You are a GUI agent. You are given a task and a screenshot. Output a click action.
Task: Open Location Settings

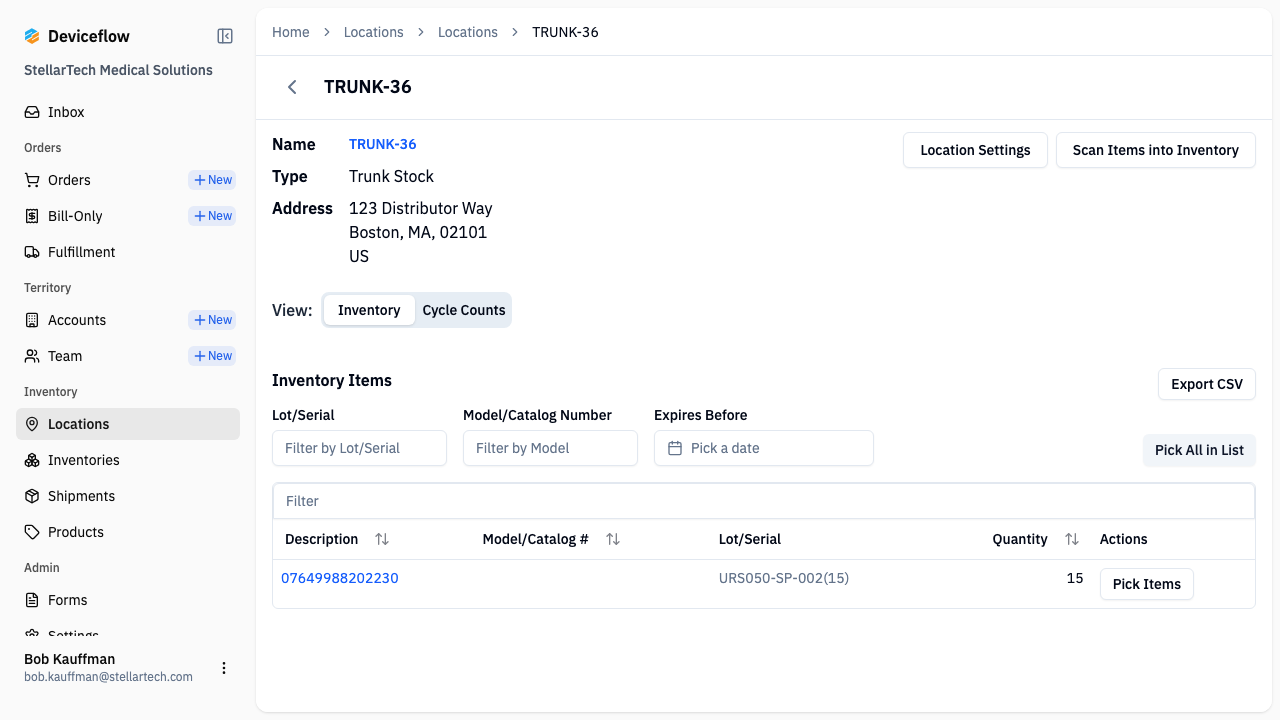(x=975, y=150)
